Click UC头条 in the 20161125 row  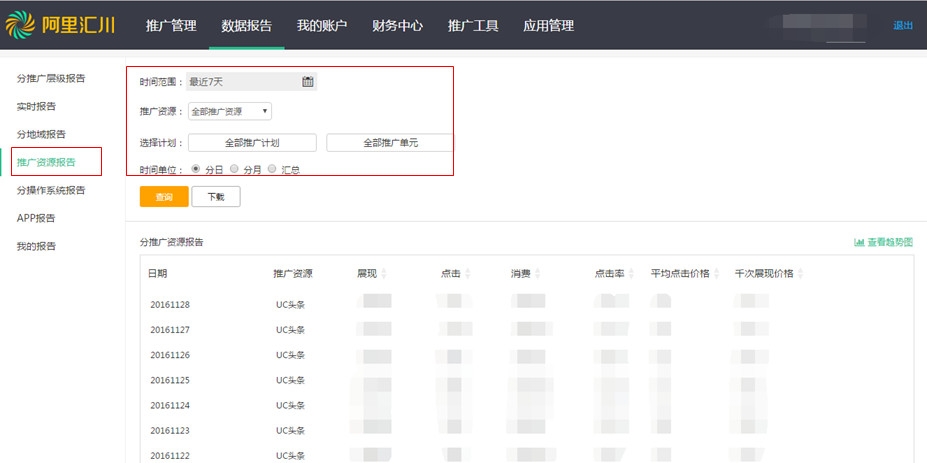290,380
